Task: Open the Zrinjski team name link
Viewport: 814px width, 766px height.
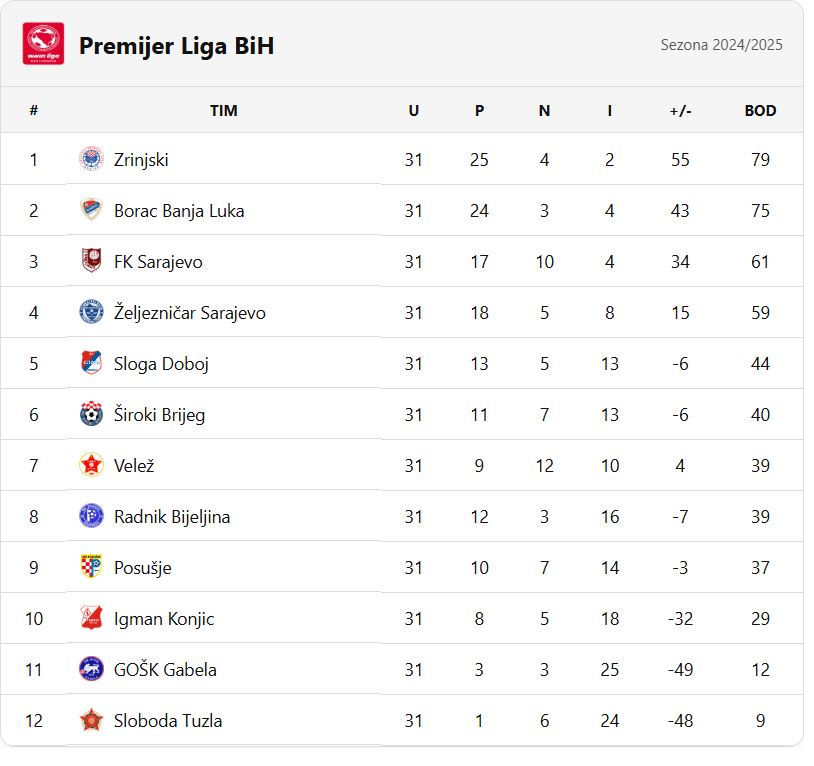Action: pyautogui.click(x=142, y=161)
